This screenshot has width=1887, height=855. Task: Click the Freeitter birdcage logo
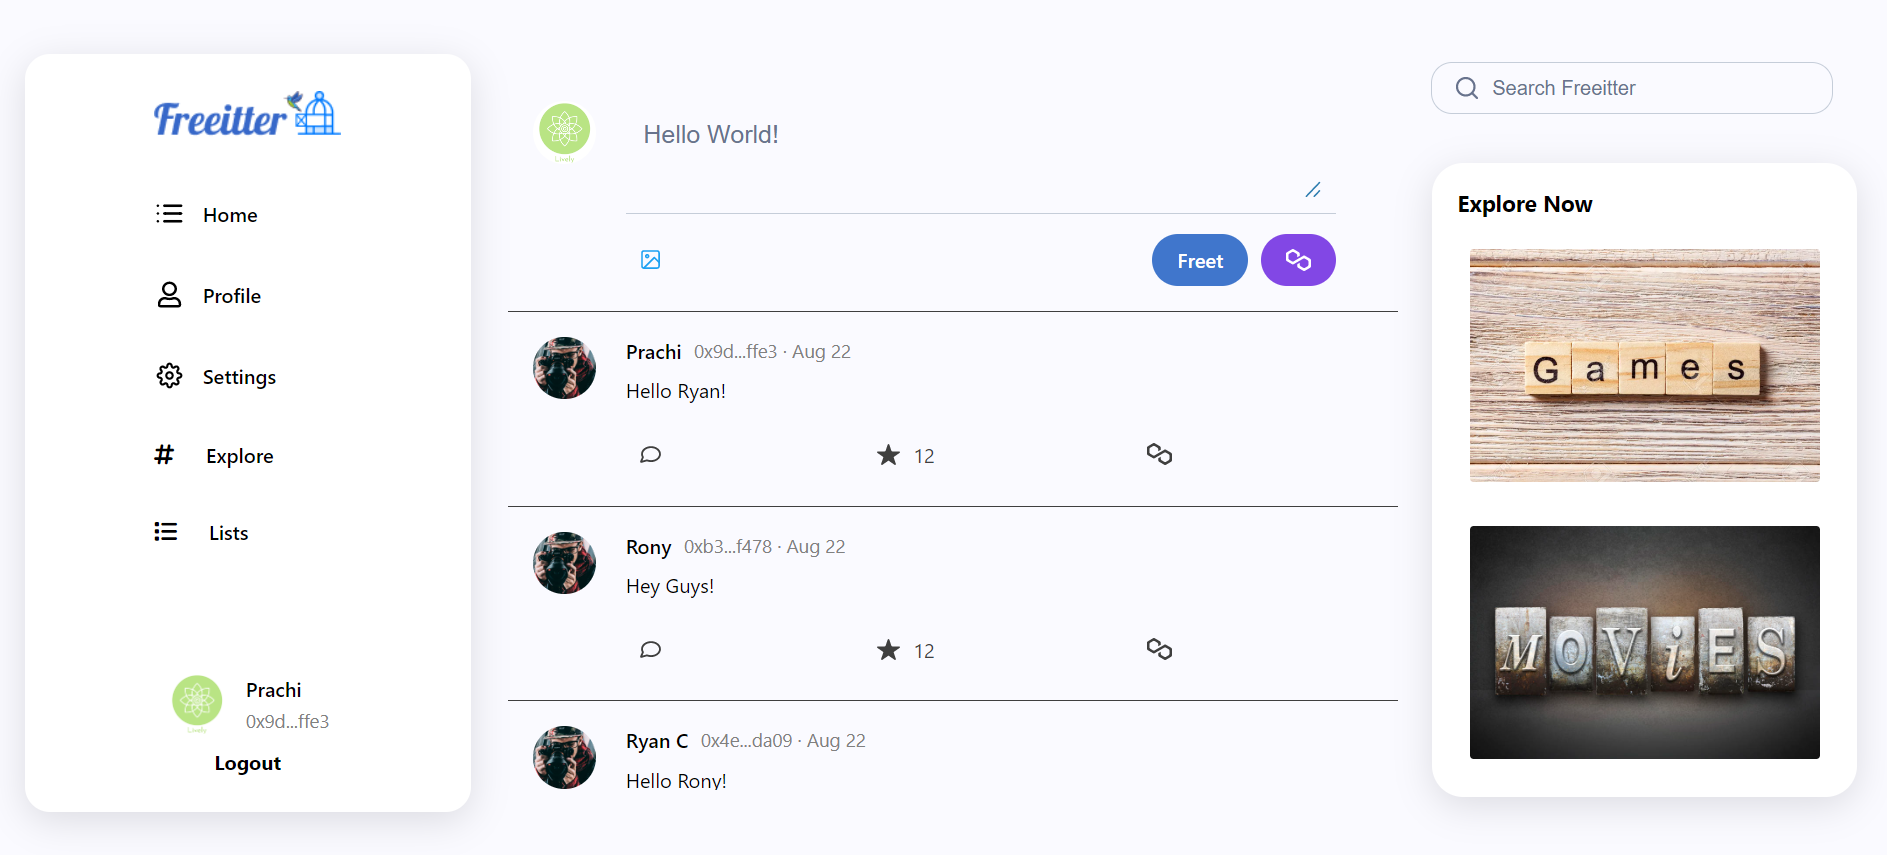[x=247, y=115]
